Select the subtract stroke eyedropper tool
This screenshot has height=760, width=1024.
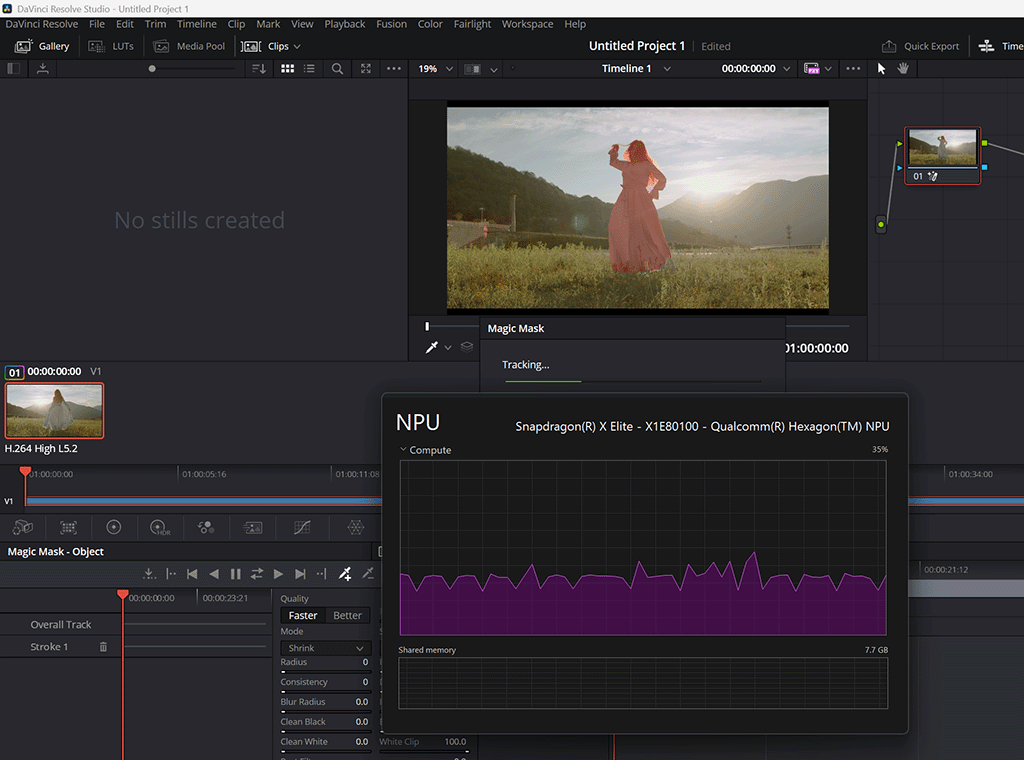tap(368, 574)
